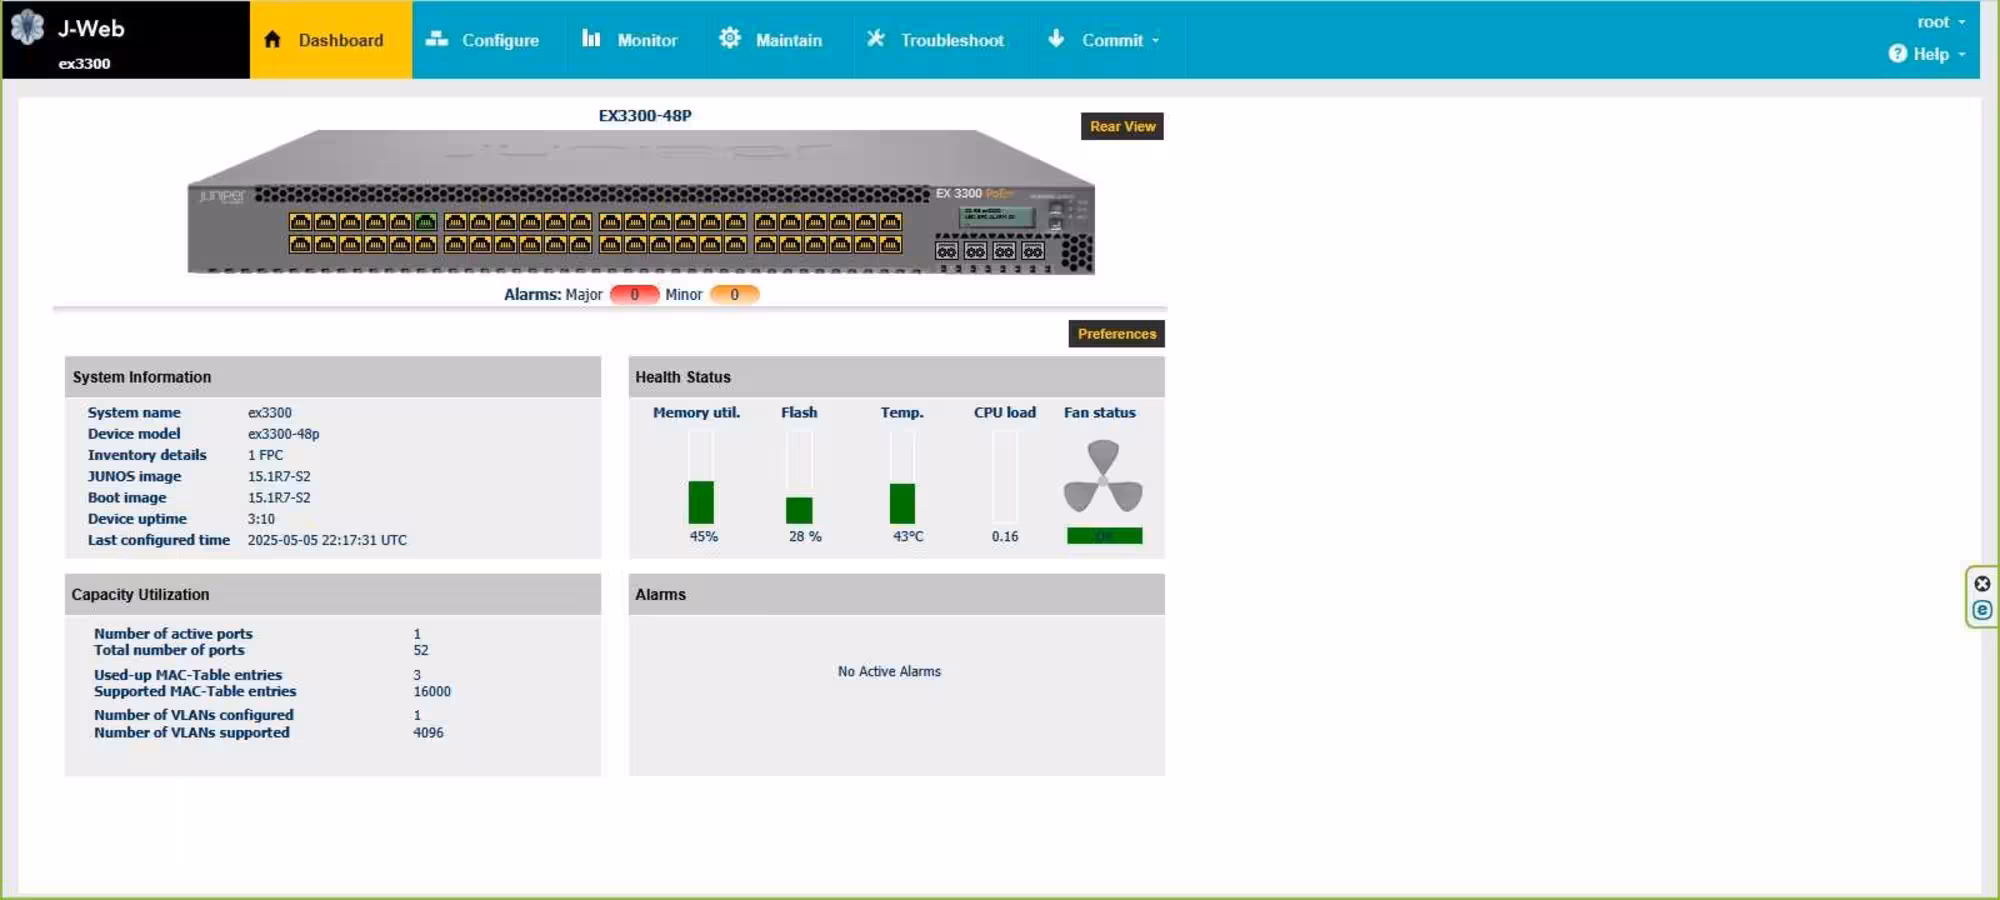Image resolution: width=2000 pixels, height=900 pixels.
Task: Click the Memory util. green bar
Action: (701, 502)
